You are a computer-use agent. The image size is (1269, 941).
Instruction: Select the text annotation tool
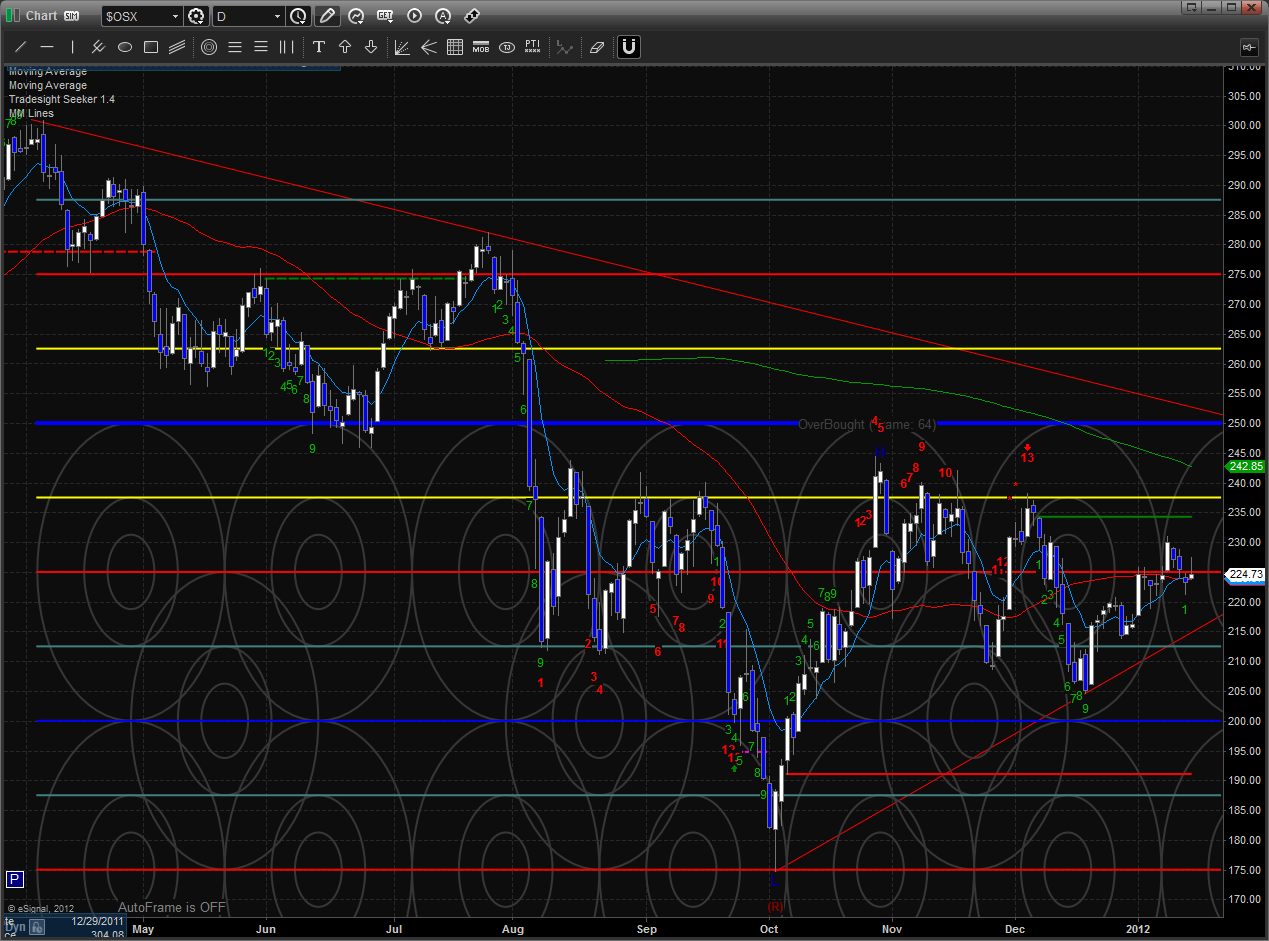pos(319,47)
